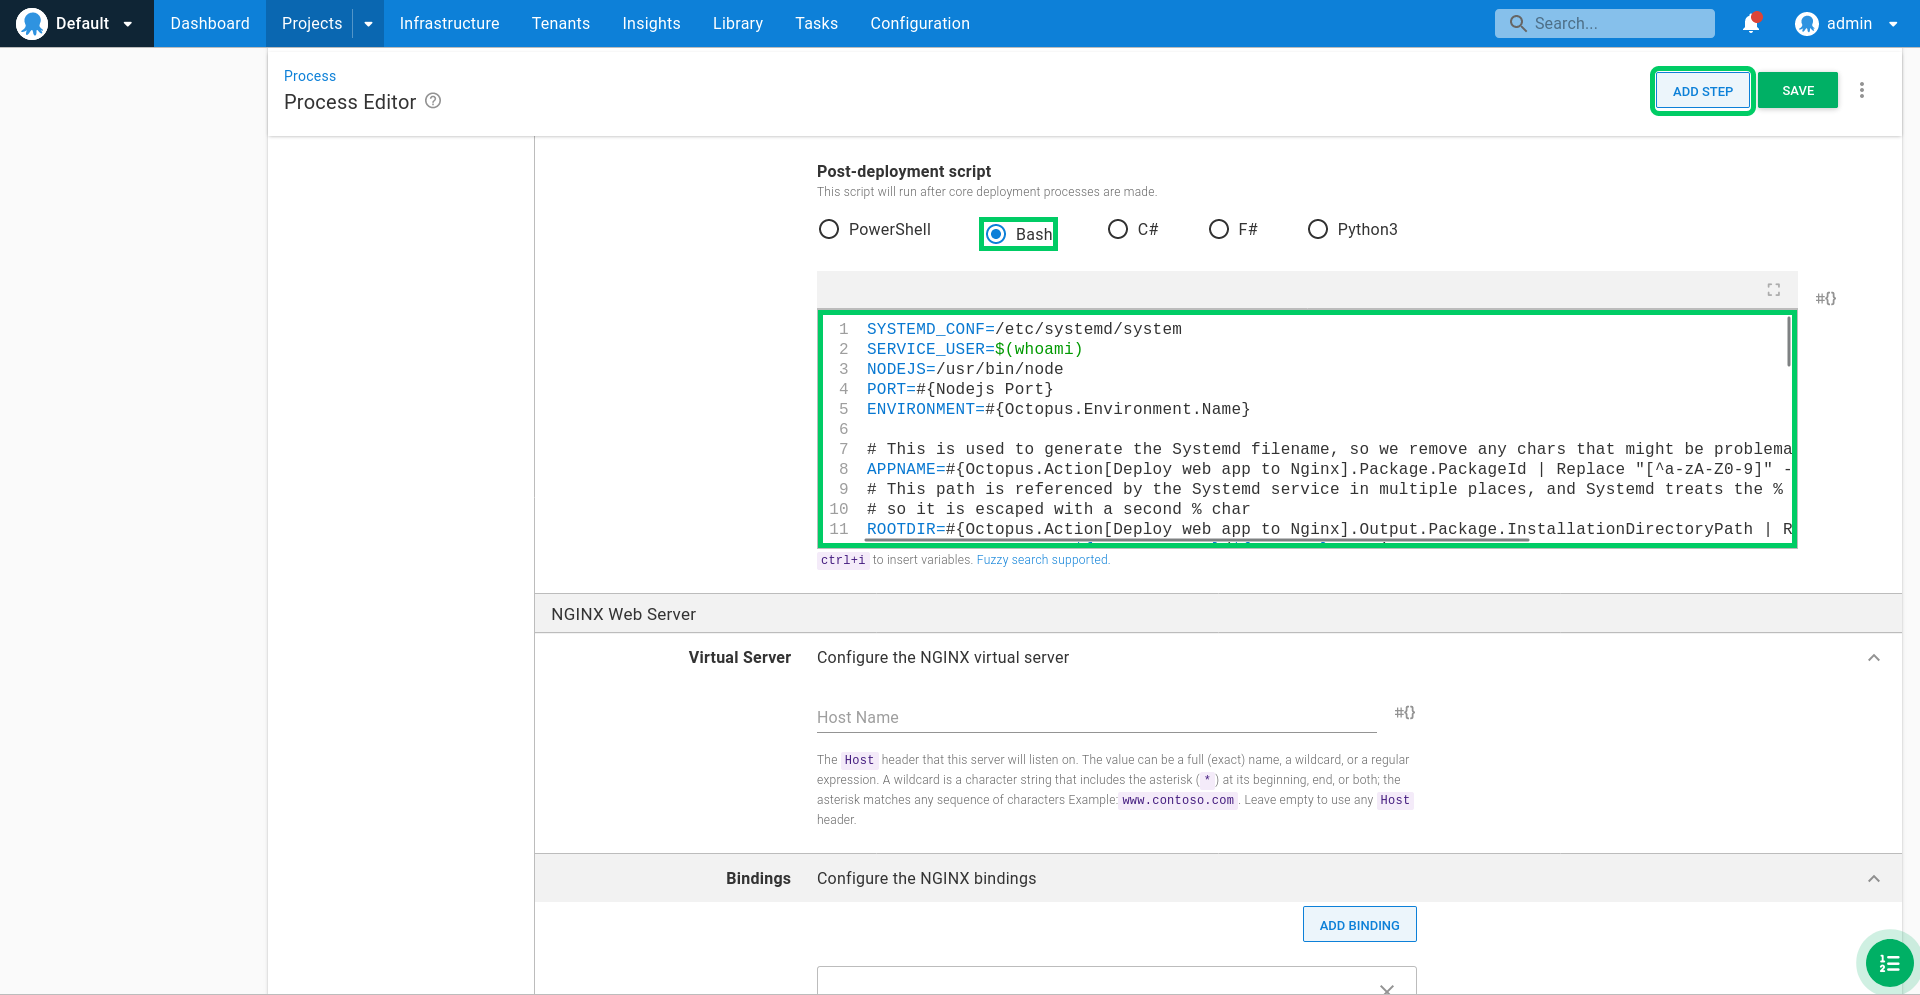Click the Post-deployment script heading

click(x=903, y=171)
